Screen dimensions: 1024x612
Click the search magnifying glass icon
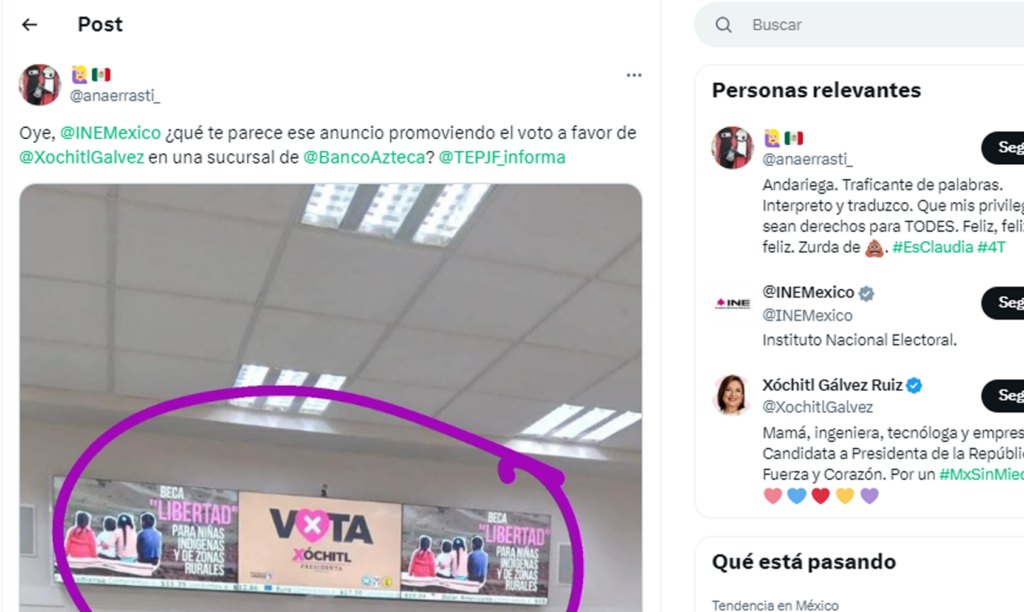[x=723, y=25]
